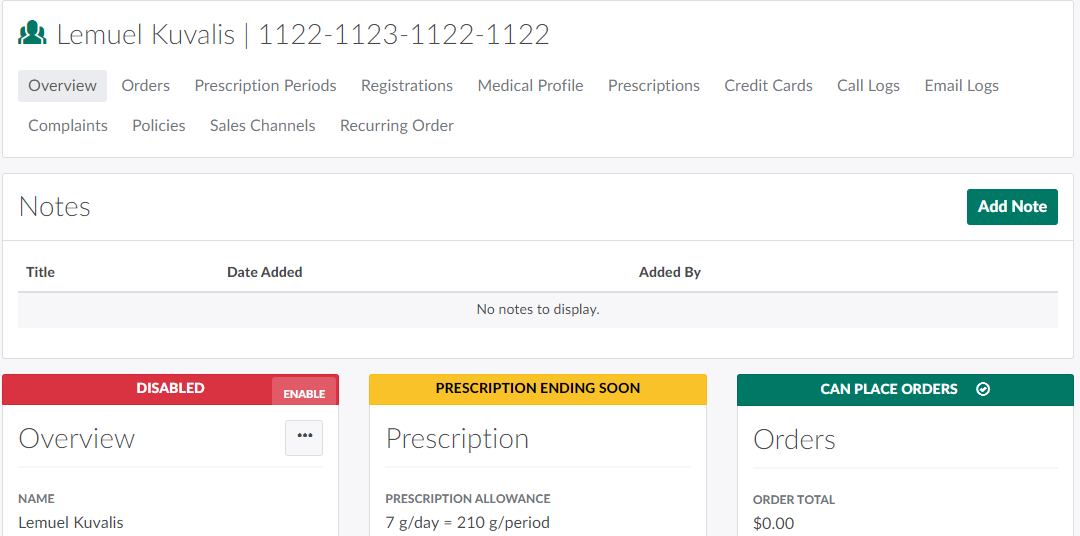
Task: Show the Call Logs tab
Action: click(868, 86)
